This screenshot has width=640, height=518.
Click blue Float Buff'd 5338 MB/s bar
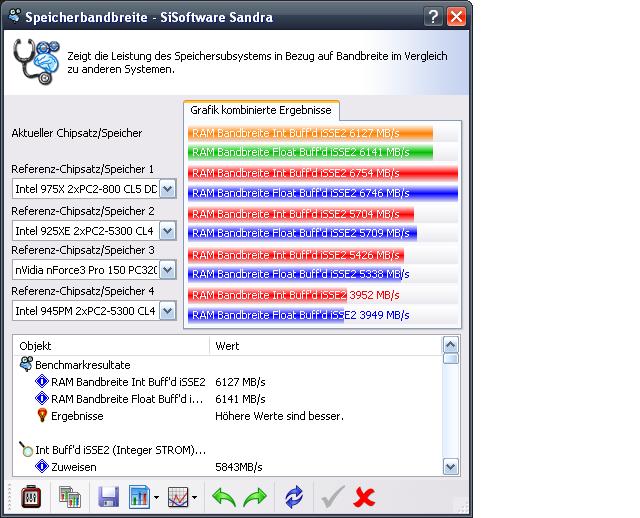295,274
